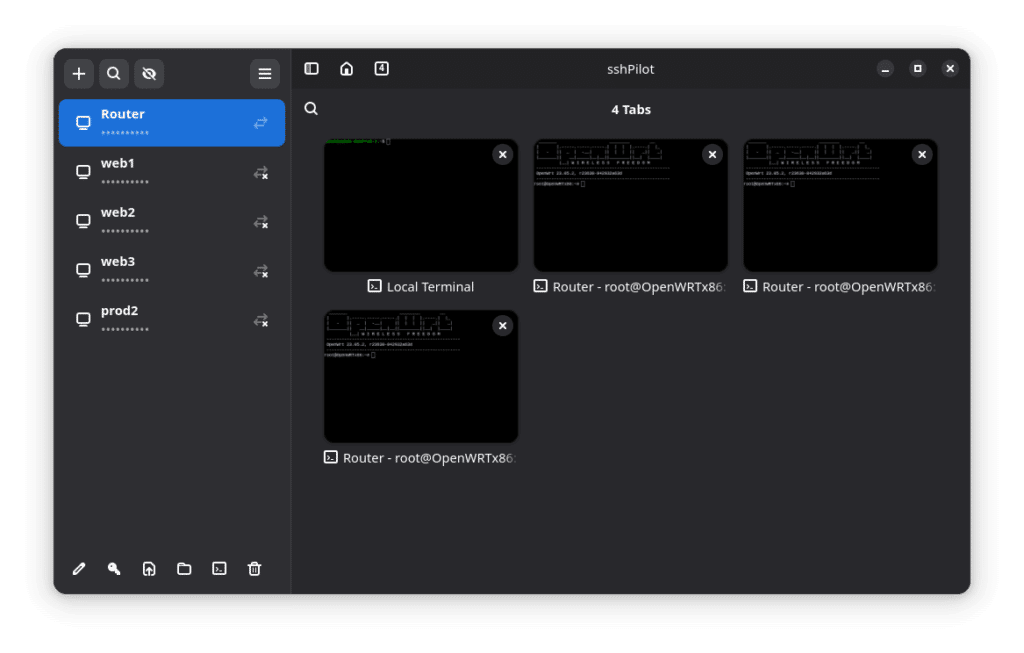
Task: Click the upload file icon in sidebar footer
Action: pyautogui.click(x=149, y=569)
